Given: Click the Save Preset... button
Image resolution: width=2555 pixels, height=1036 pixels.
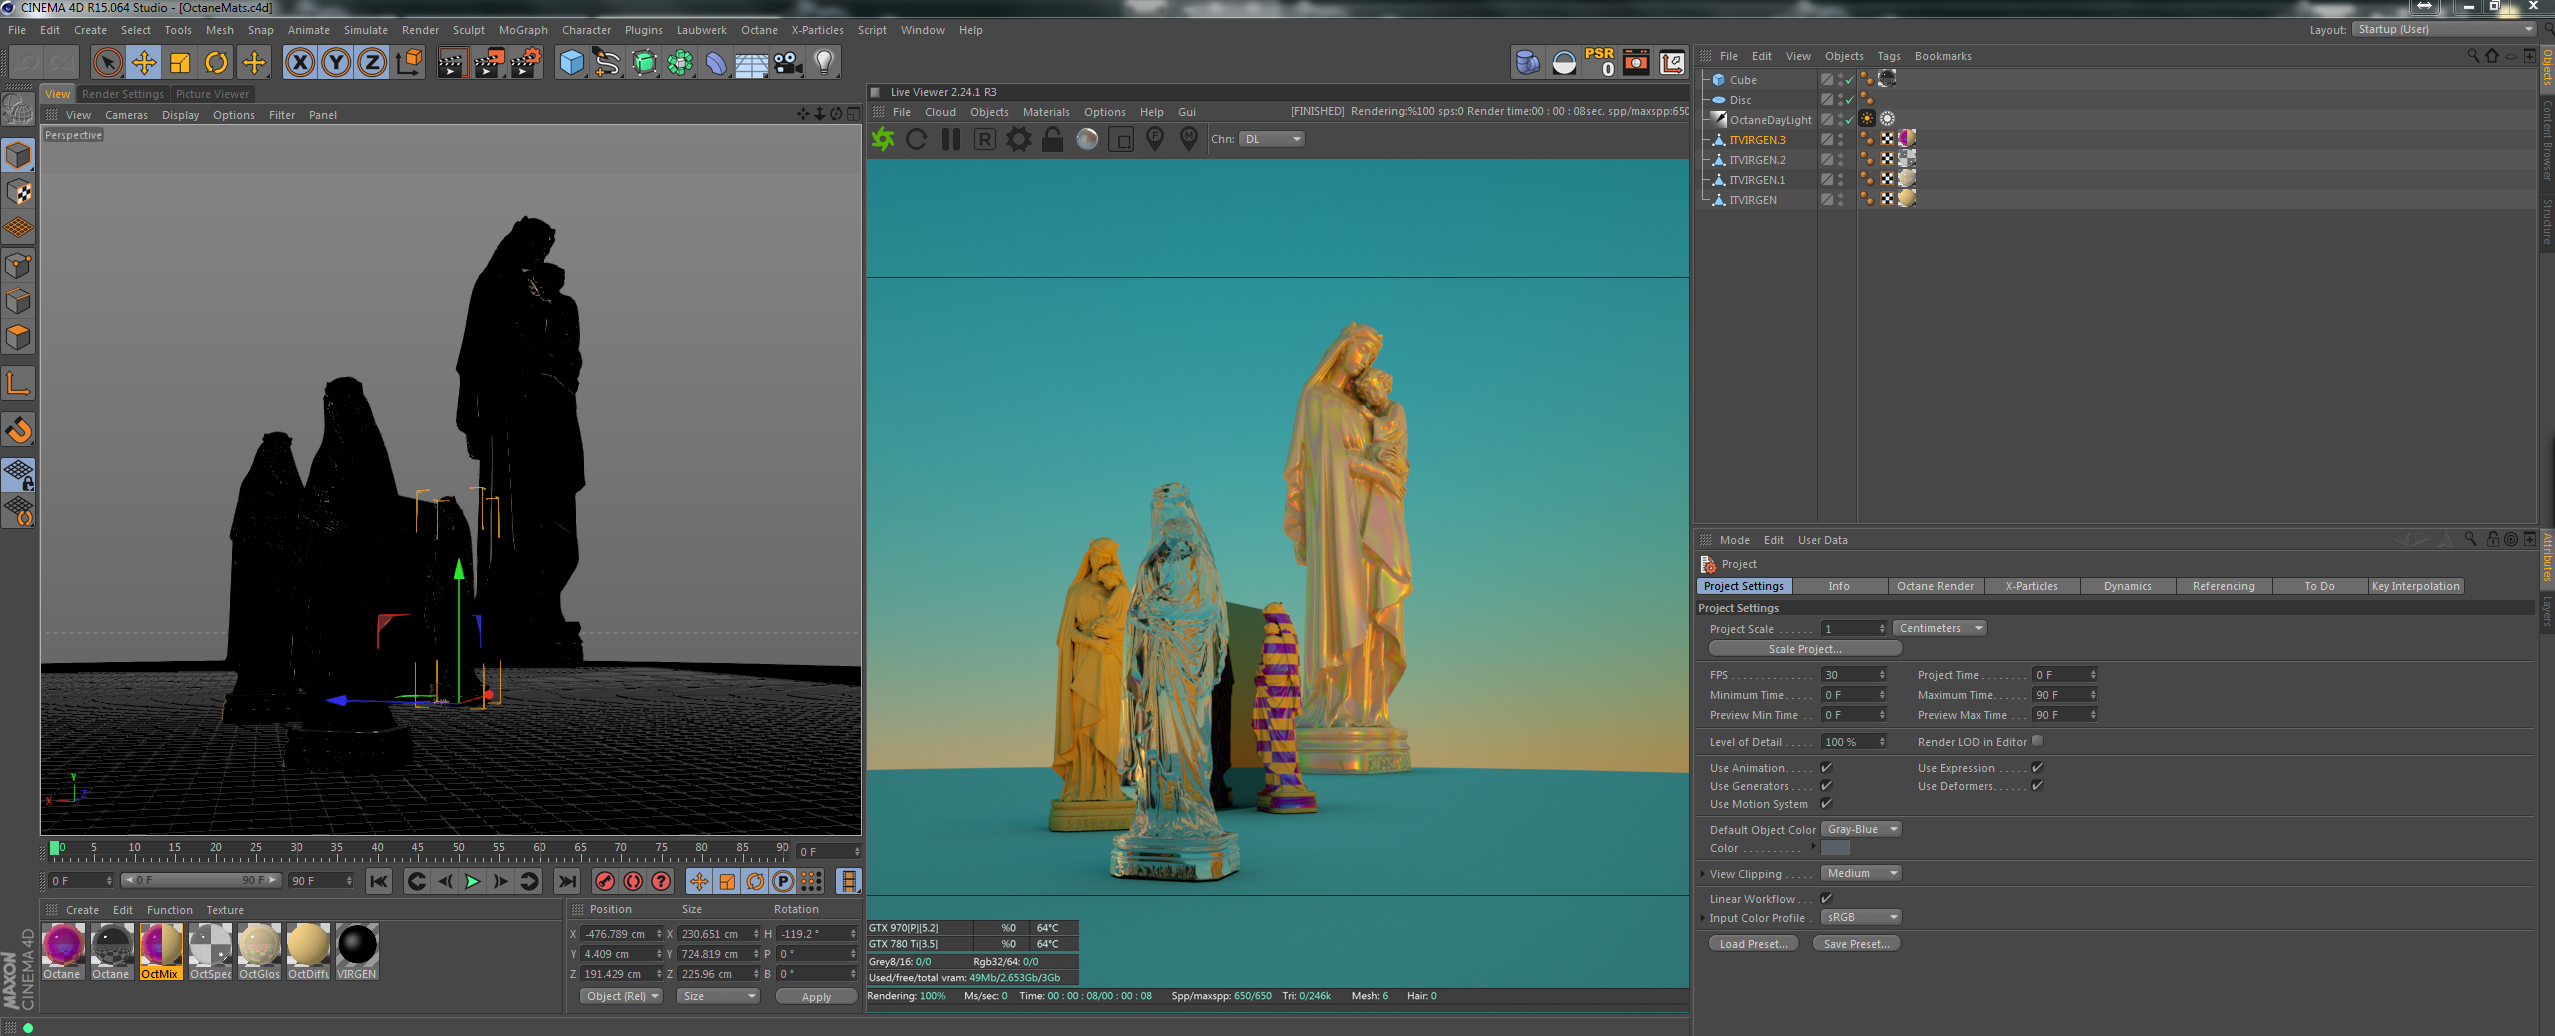Looking at the screenshot, I should click(1857, 944).
